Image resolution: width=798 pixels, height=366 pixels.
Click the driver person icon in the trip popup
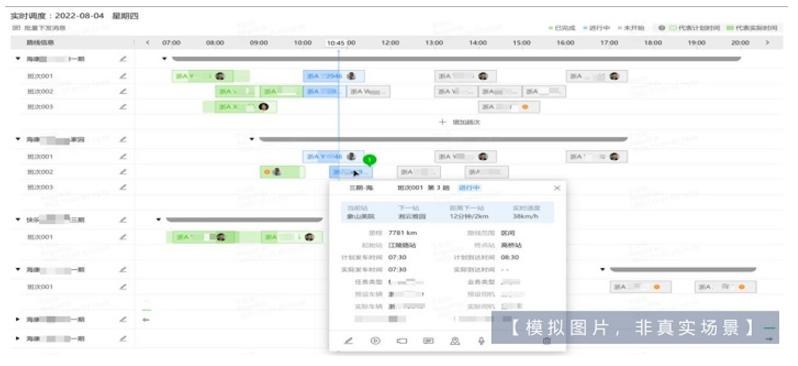tap(455, 341)
